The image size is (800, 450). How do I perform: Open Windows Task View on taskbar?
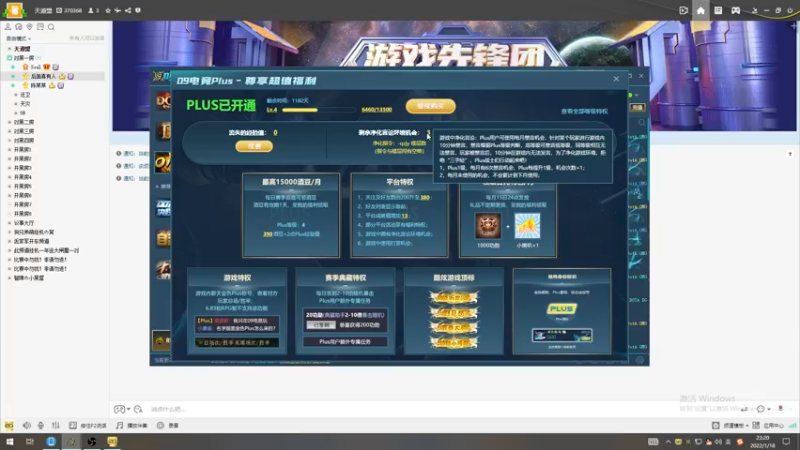click(x=30, y=441)
